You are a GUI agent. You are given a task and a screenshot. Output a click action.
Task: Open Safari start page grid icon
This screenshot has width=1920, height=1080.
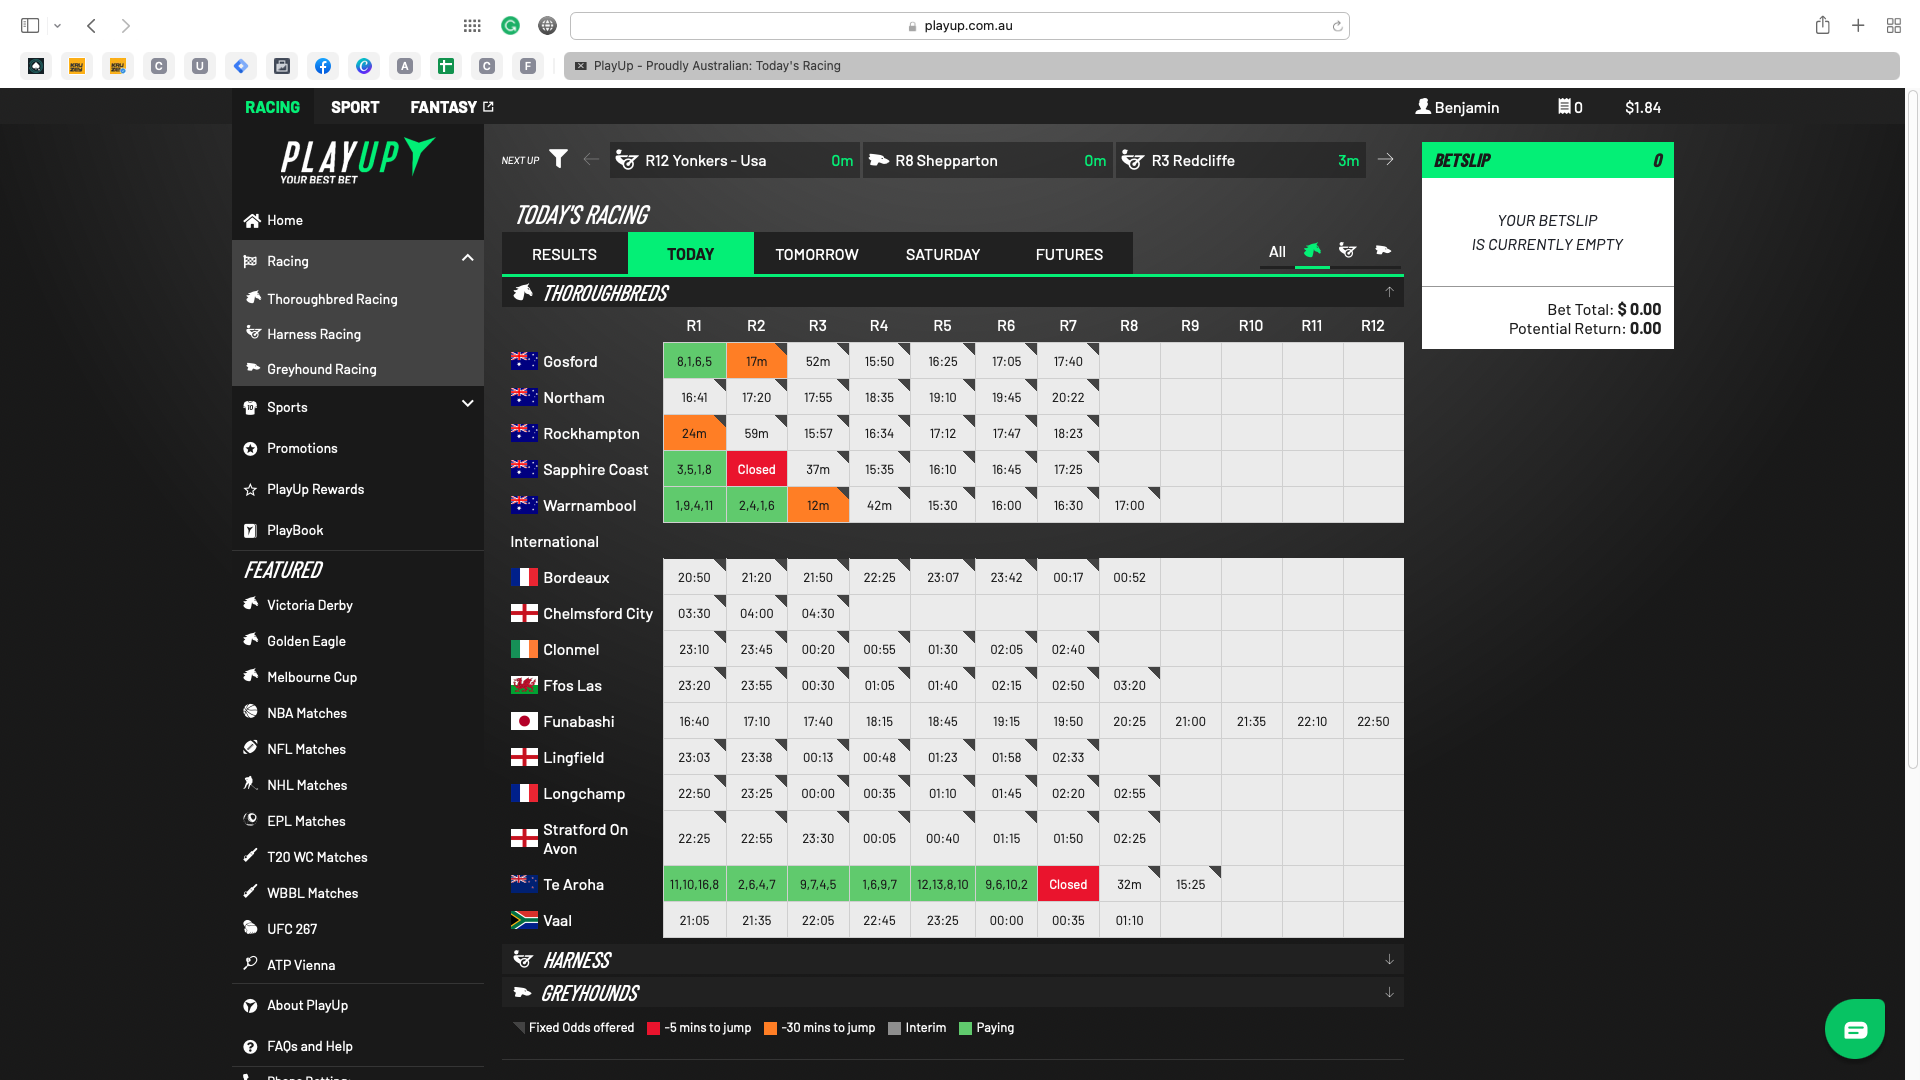point(472,25)
